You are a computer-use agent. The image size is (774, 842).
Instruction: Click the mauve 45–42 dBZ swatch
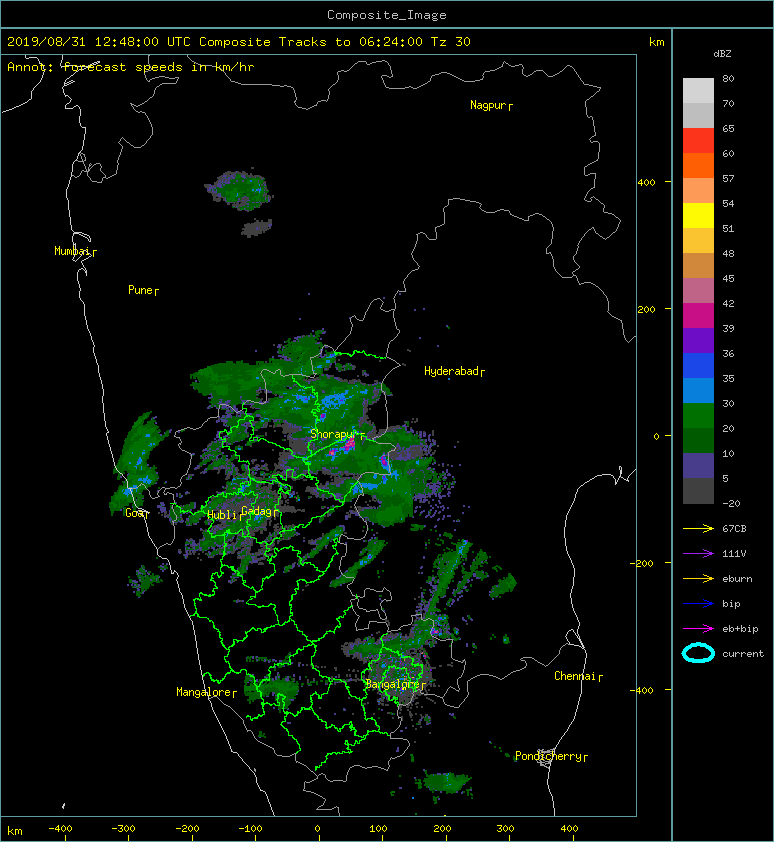click(698, 291)
